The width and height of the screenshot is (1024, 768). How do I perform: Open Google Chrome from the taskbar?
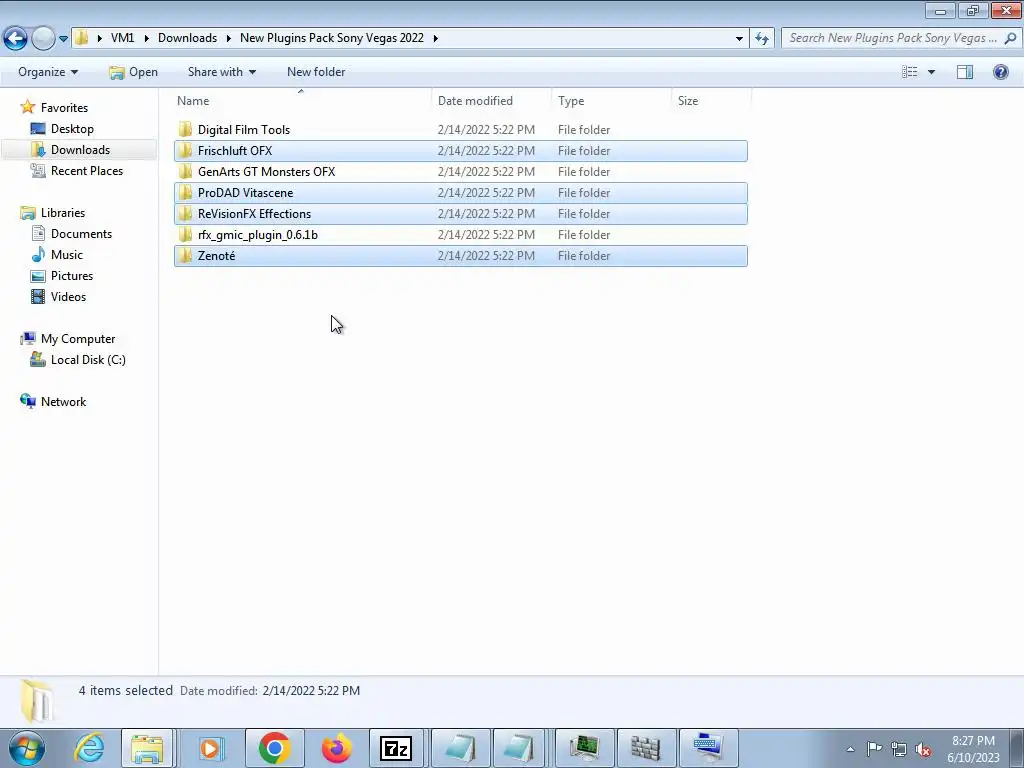point(274,748)
